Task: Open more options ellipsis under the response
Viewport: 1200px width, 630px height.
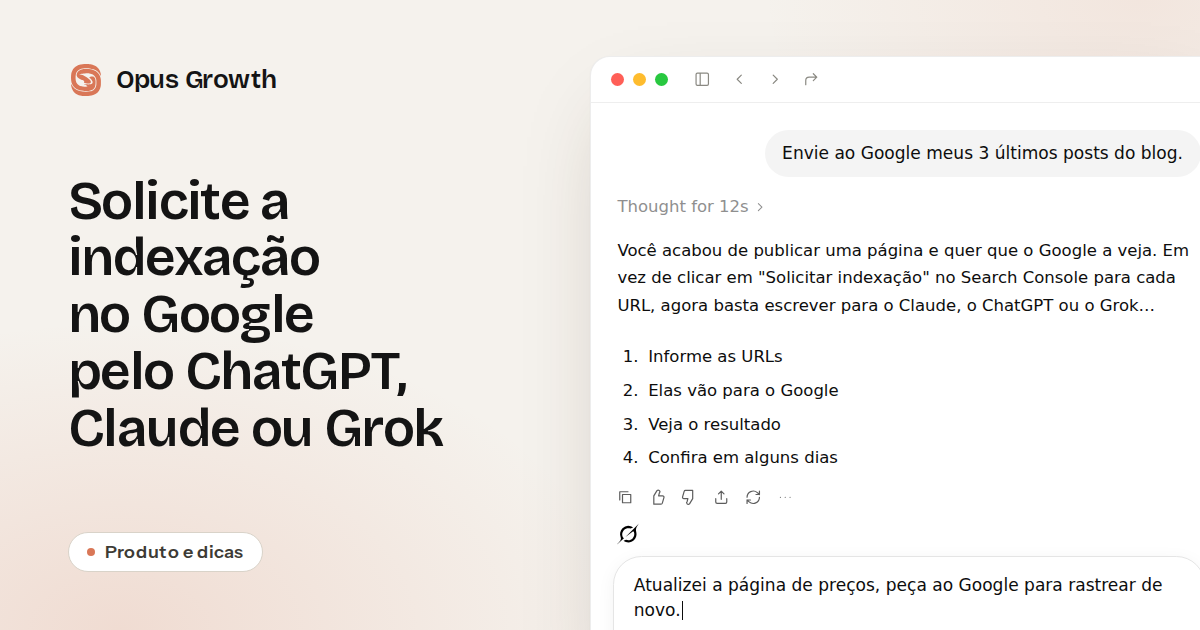Action: pos(785,497)
